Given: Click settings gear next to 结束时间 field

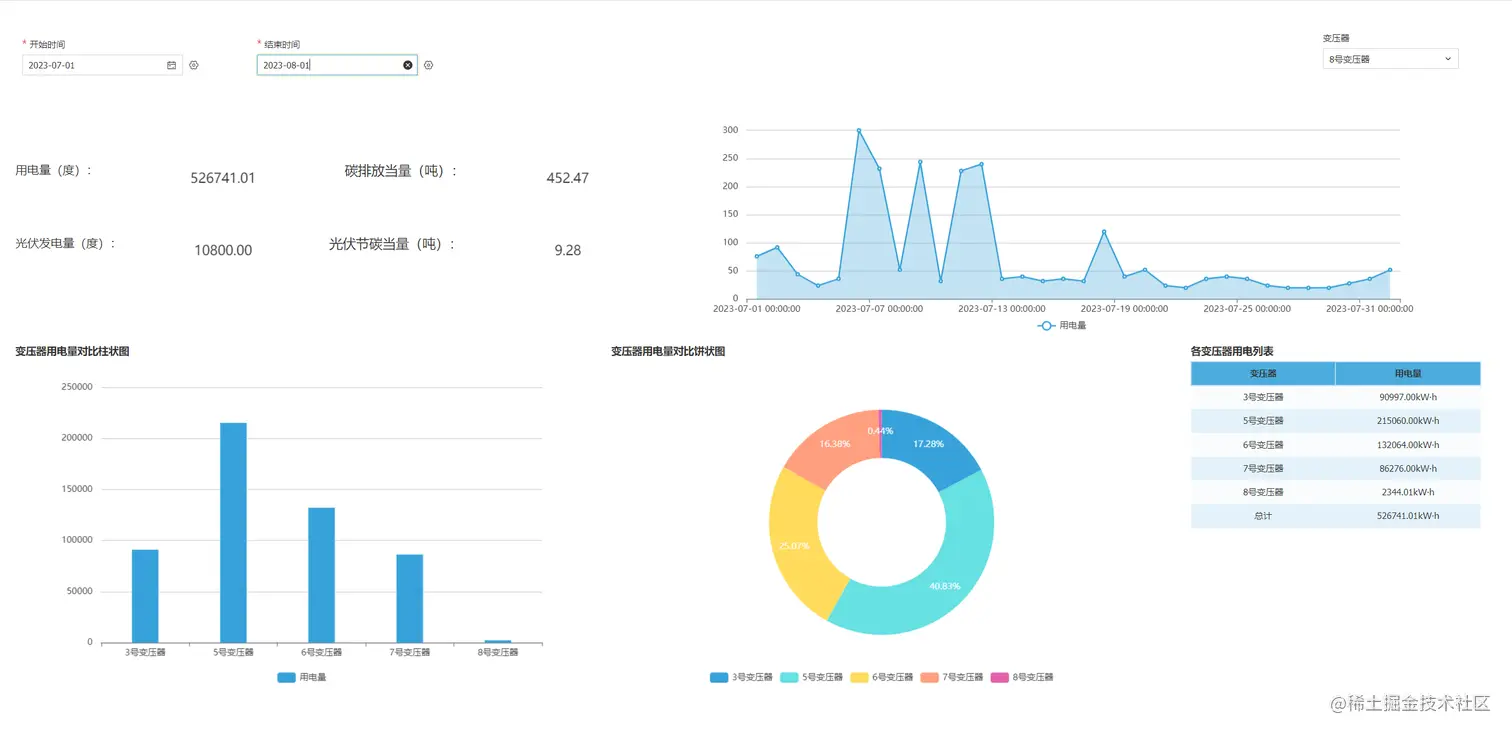Looking at the screenshot, I should click(x=428, y=65).
